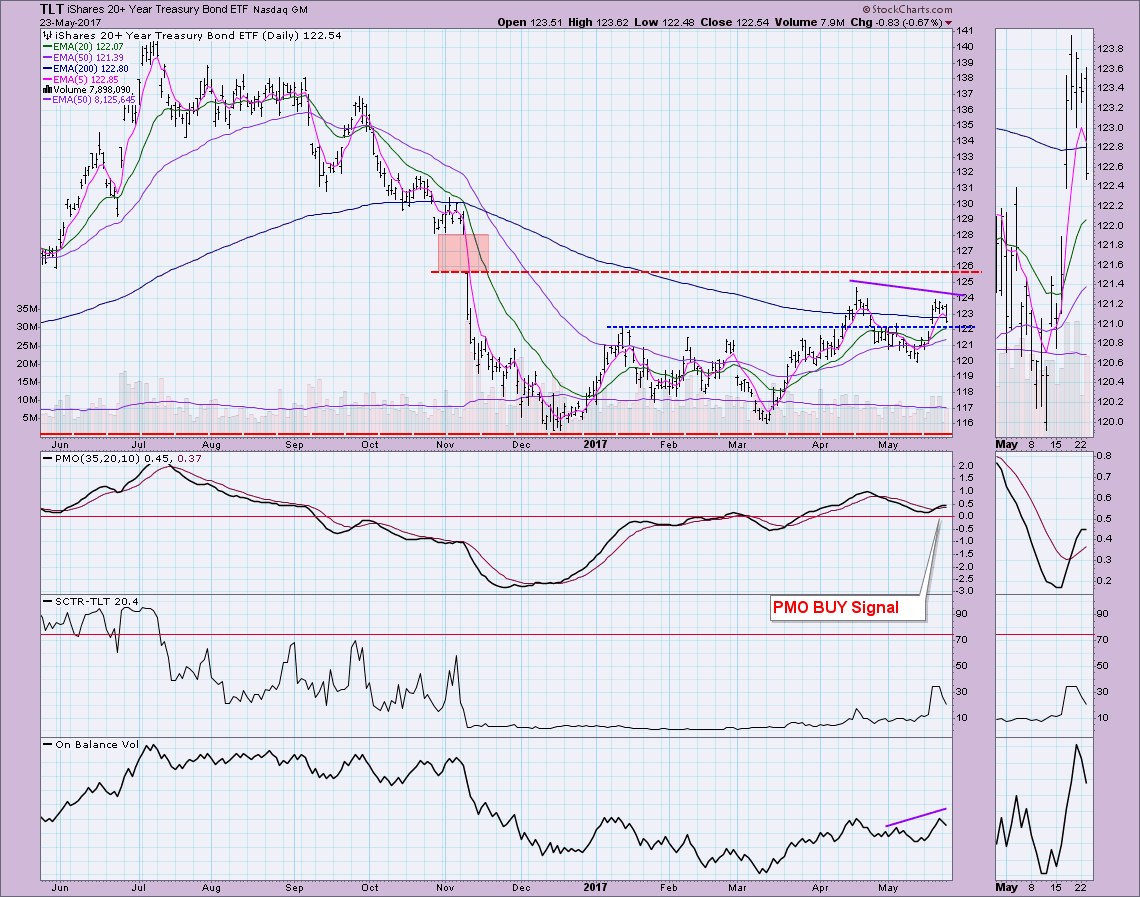
Task: Click the Nov label on the date axis
Action: point(444,441)
